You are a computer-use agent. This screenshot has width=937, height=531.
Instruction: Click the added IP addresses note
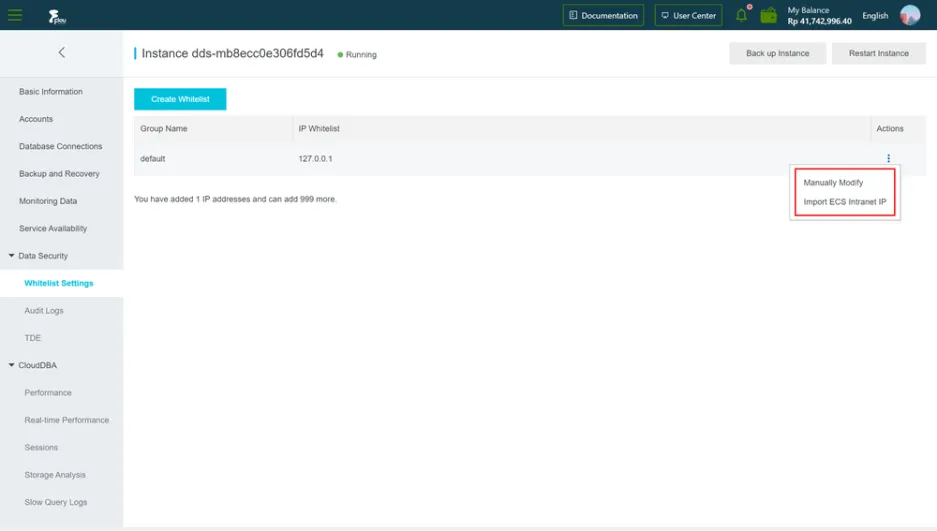click(235, 199)
